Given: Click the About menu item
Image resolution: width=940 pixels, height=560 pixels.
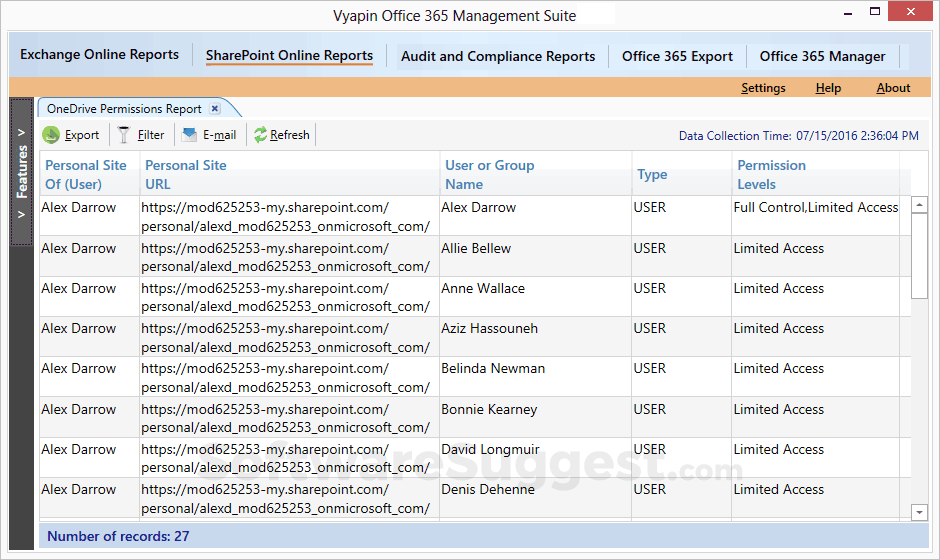Looking at the screenshot, I should [x=893, y=88].
